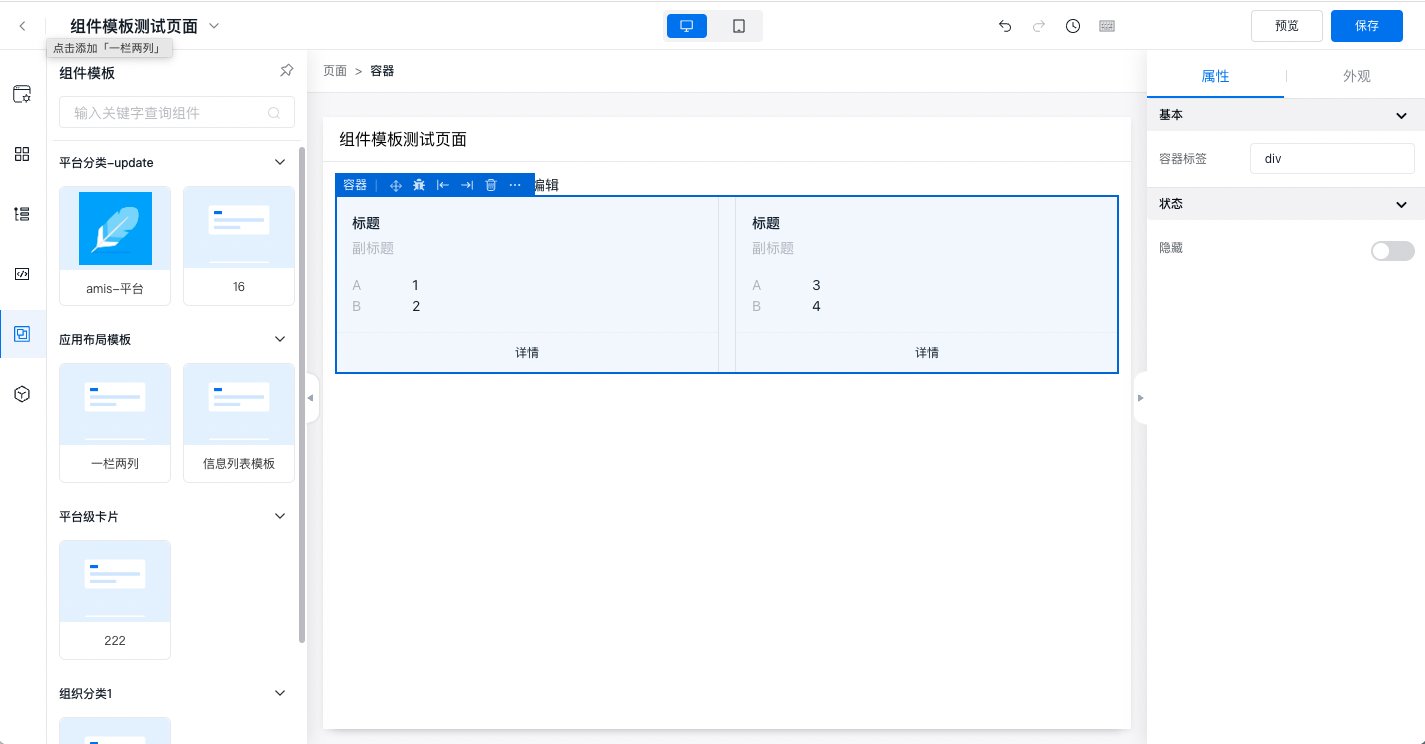The height and width of the screenshot is (744, 1425).
Task: Focus the 输入关键字查询组件 search field
Action: click(177, 113)
